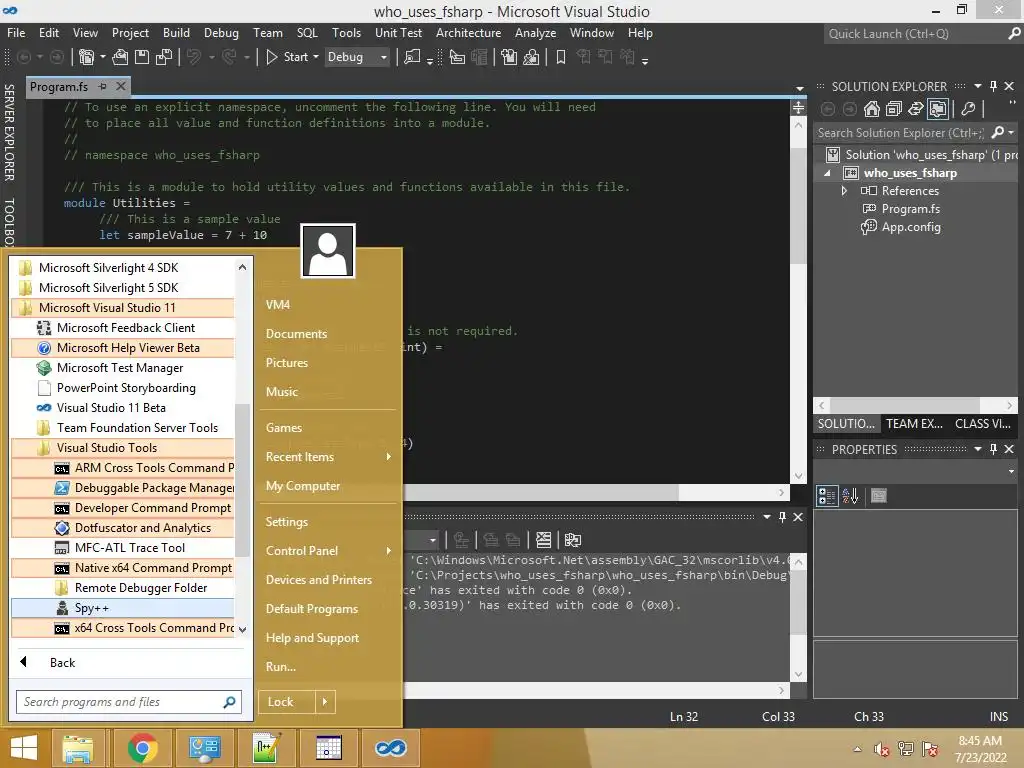Collapse the who_uses_fsharp project node
The image size is (1024, 768).
827,173
